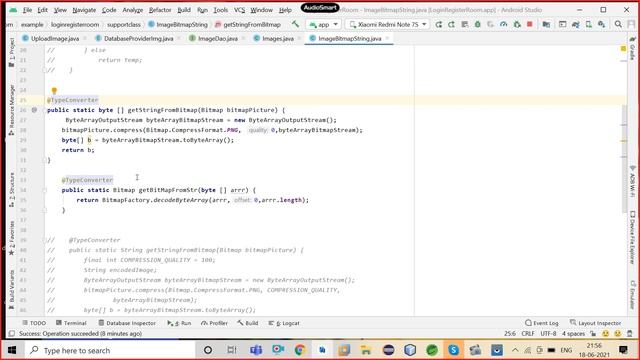The height and width of the screenshot is (360, 640).
Task: Click the editor vertical scrollbar
Action: tap(624, 158)
